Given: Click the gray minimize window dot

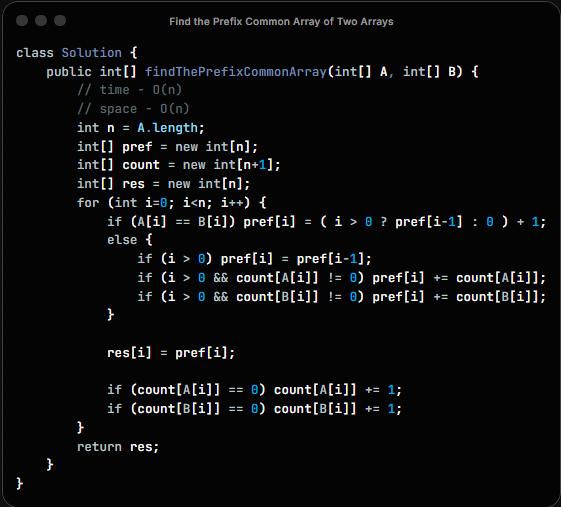Looking at the screenshot, I should coord(41,21).
